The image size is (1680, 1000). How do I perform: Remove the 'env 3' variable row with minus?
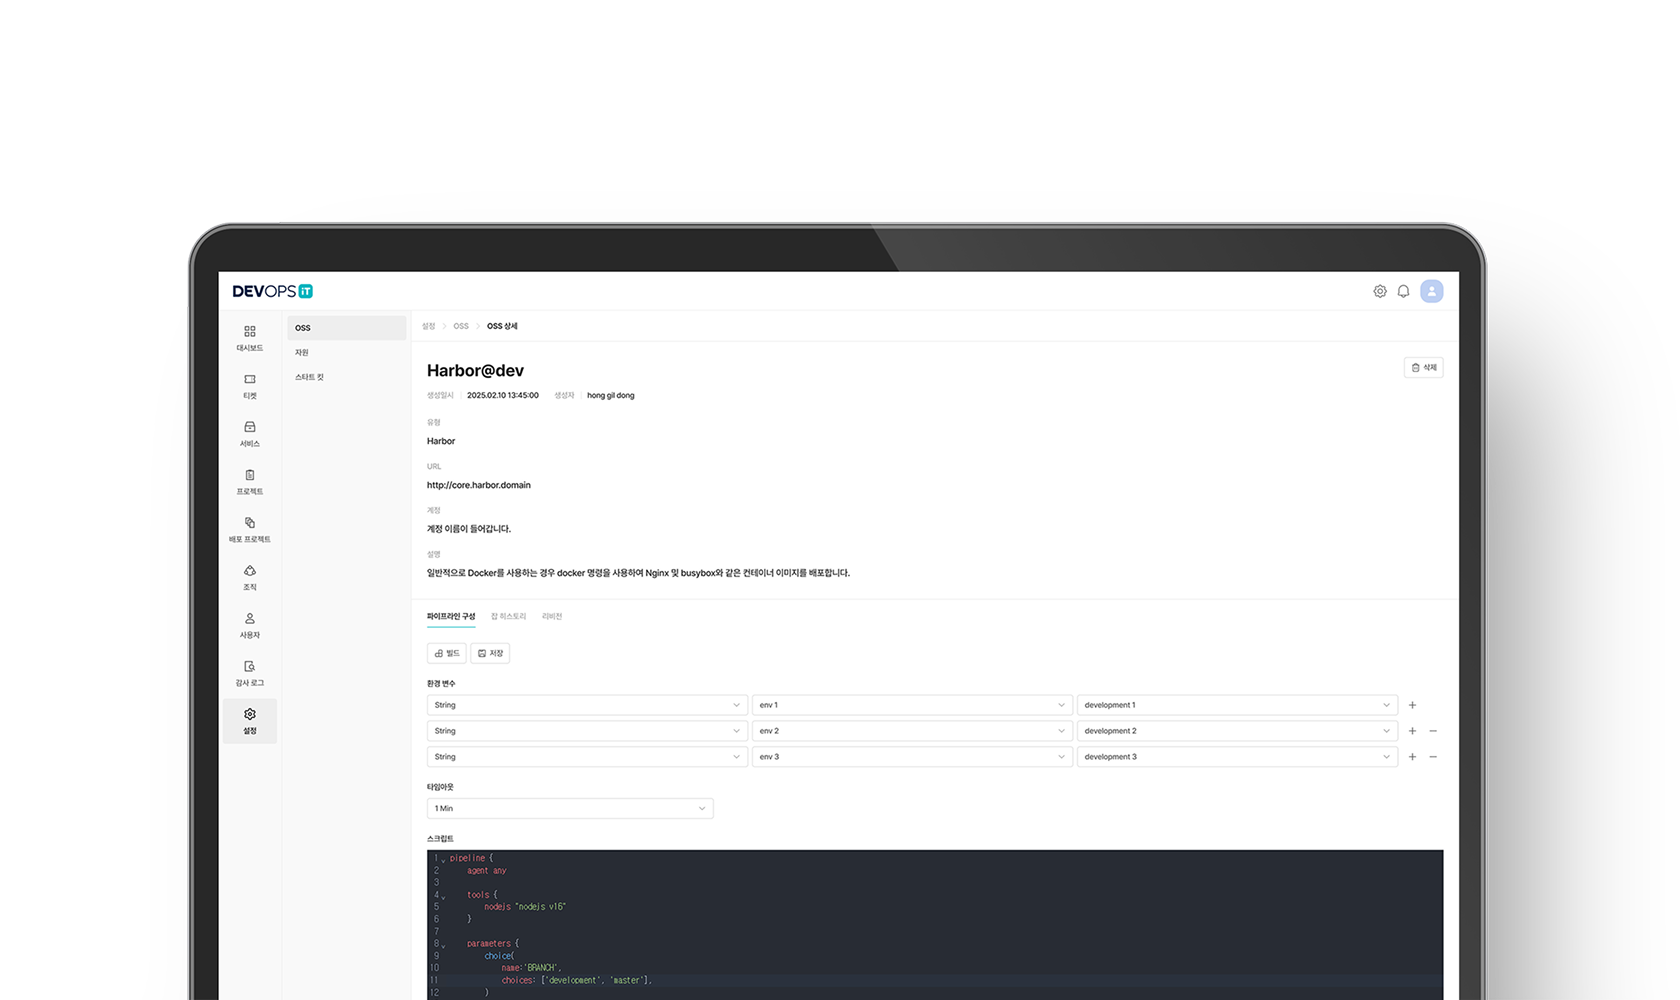pyautogui.click(x=1433, y=757)
